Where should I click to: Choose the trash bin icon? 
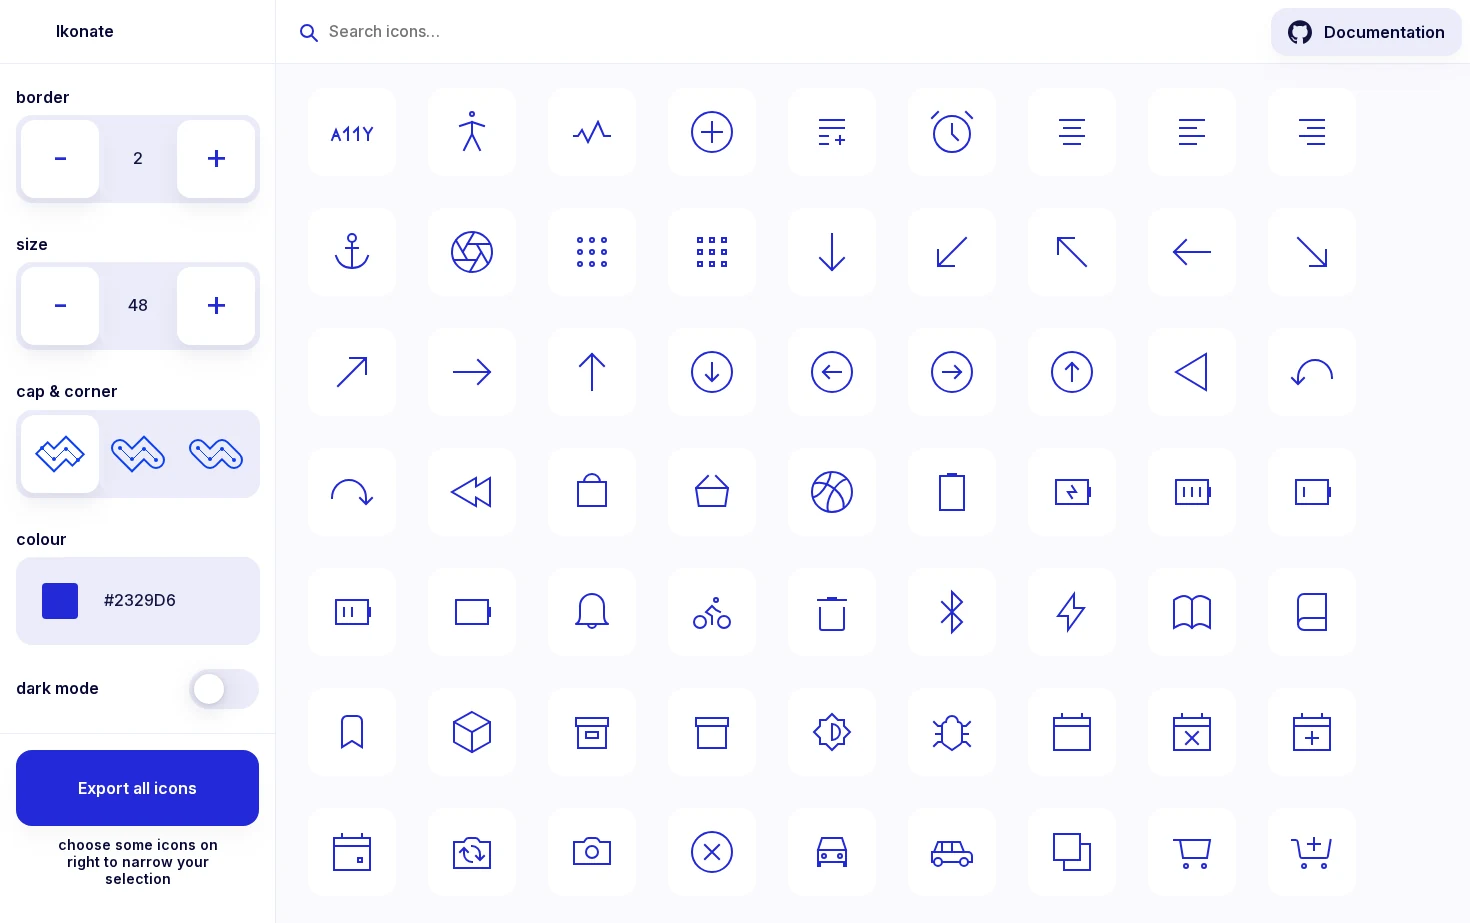point(832,612)
